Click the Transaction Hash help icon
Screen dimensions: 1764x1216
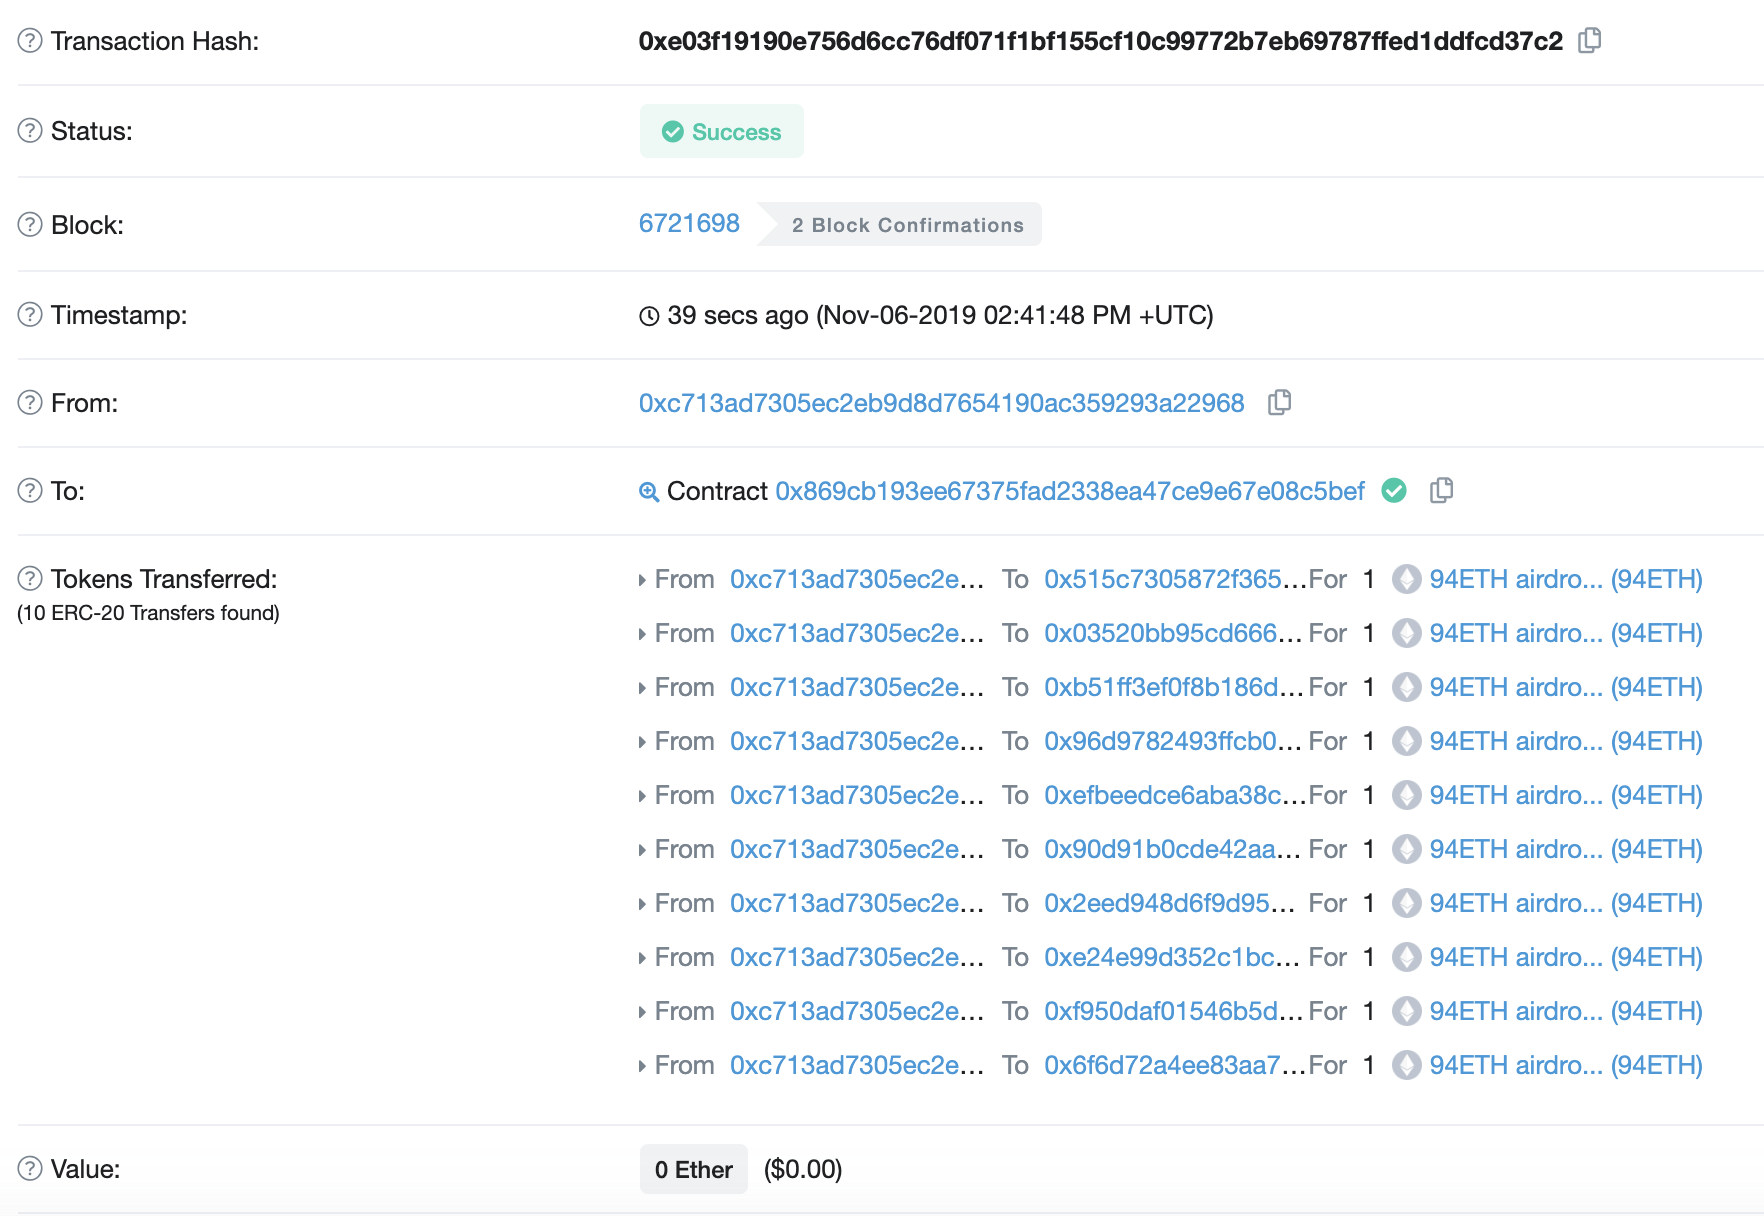[x=30, y=41]
